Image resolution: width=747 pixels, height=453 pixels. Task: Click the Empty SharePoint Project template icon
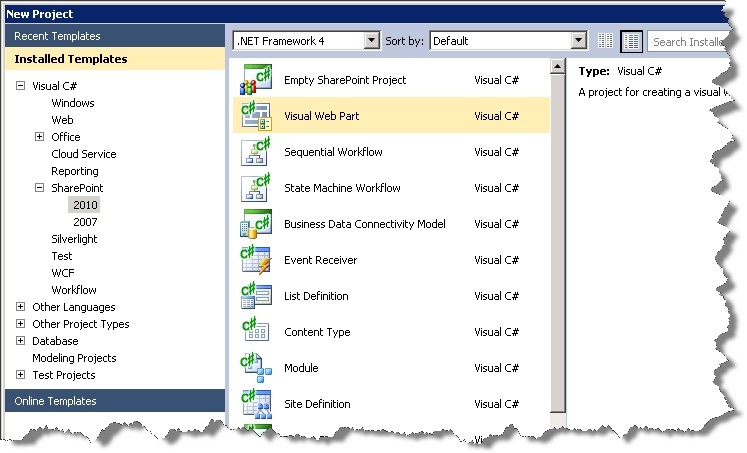(256, 80)
